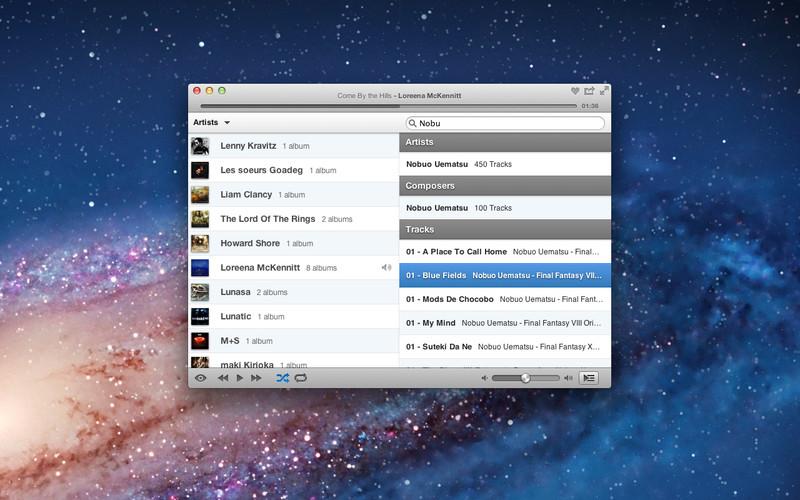Click the search field containing Nobu
The image size is (800, 500).
click(x=505, y=123)
